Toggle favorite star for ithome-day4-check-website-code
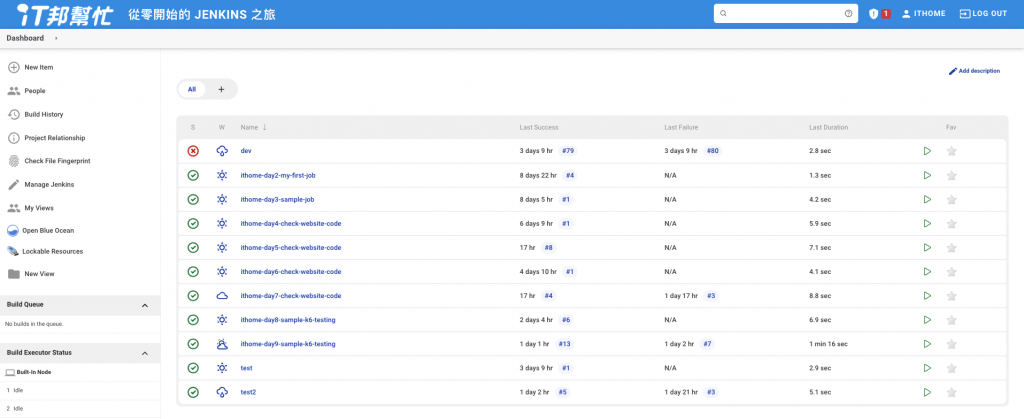This screenshot has width=1024, height=419. (952, 223)
